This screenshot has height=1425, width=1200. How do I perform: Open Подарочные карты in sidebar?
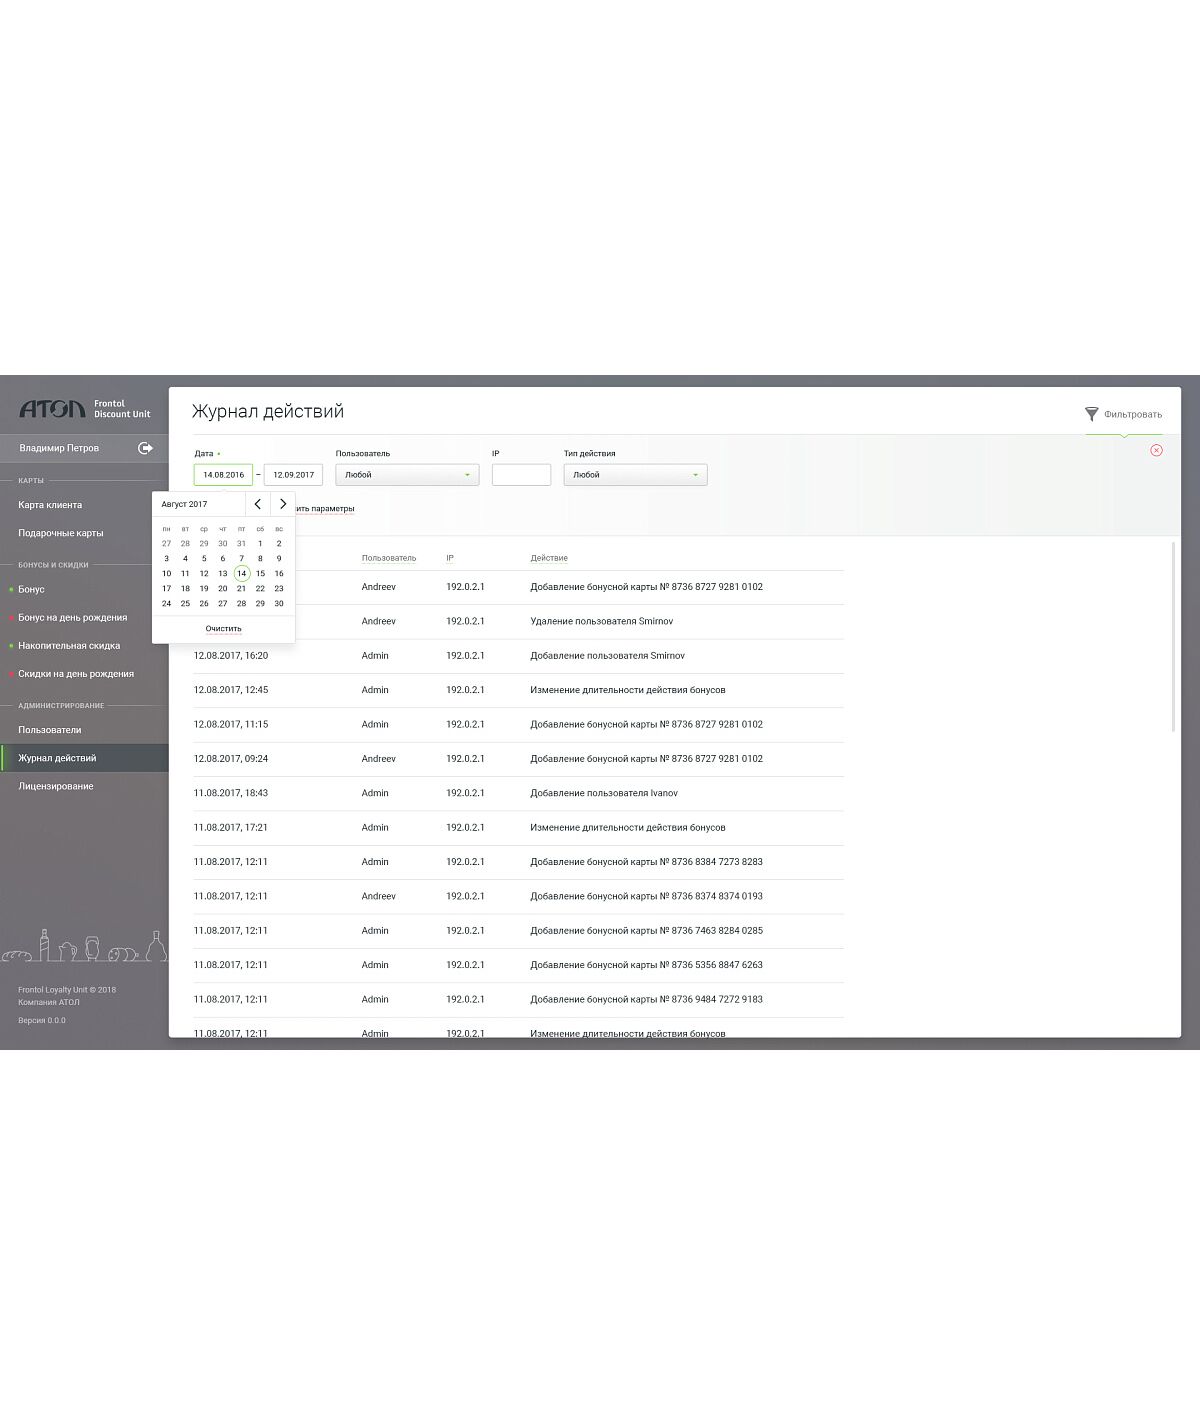point(61,533)
